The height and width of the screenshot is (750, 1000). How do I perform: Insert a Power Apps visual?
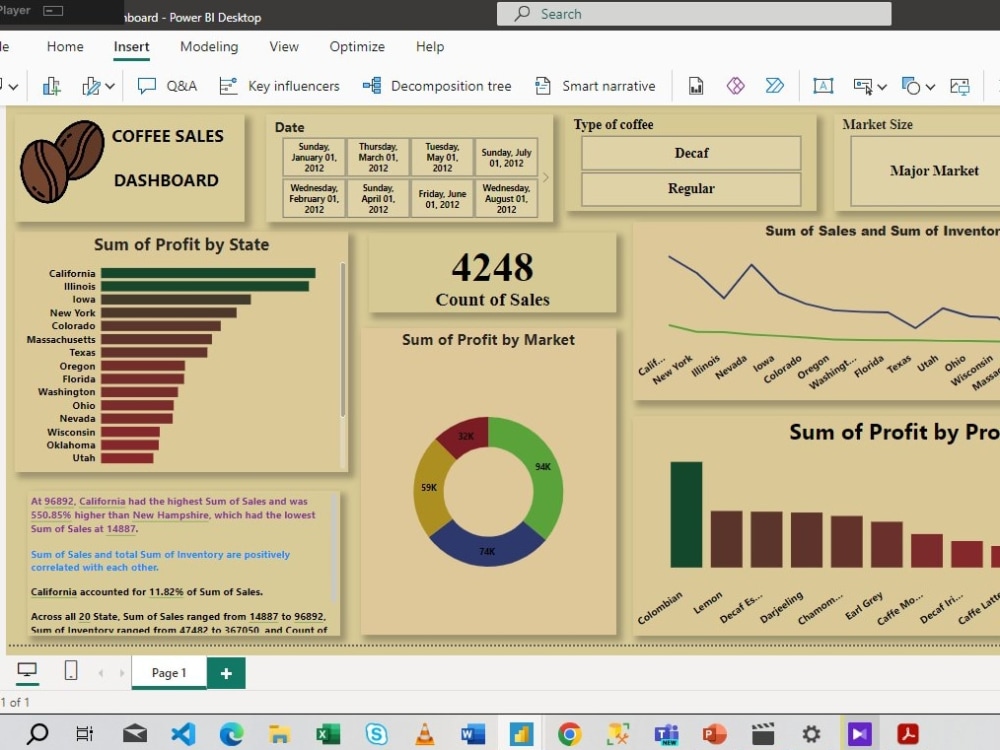(736, 86)
